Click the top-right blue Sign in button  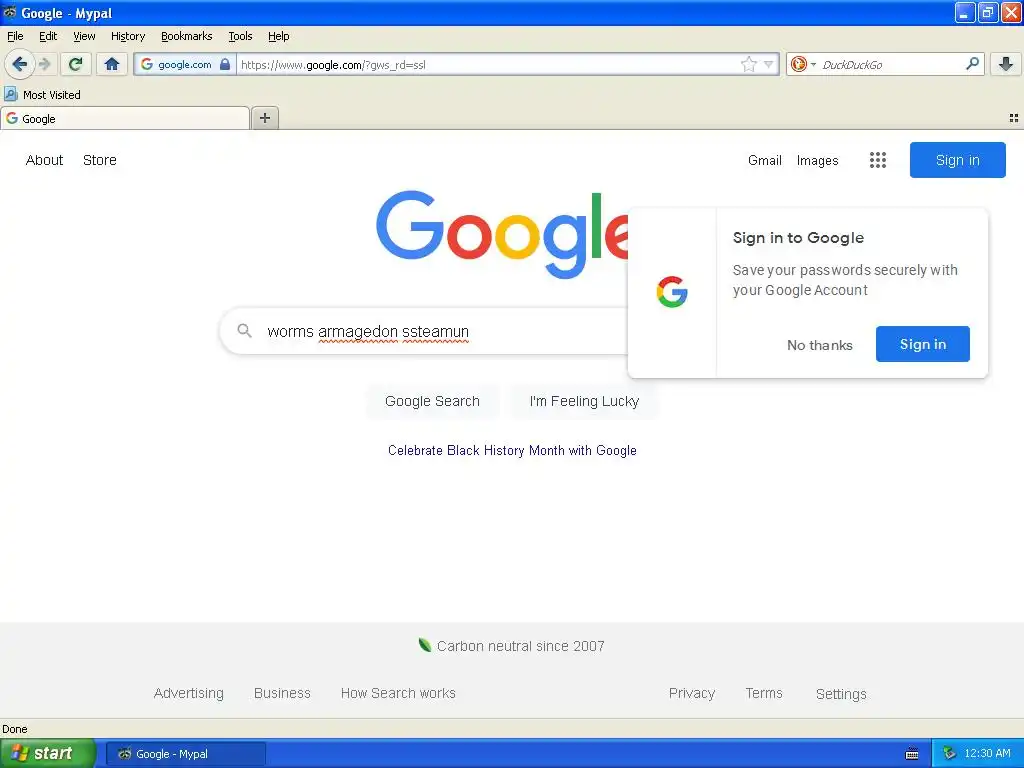(957, 160)
